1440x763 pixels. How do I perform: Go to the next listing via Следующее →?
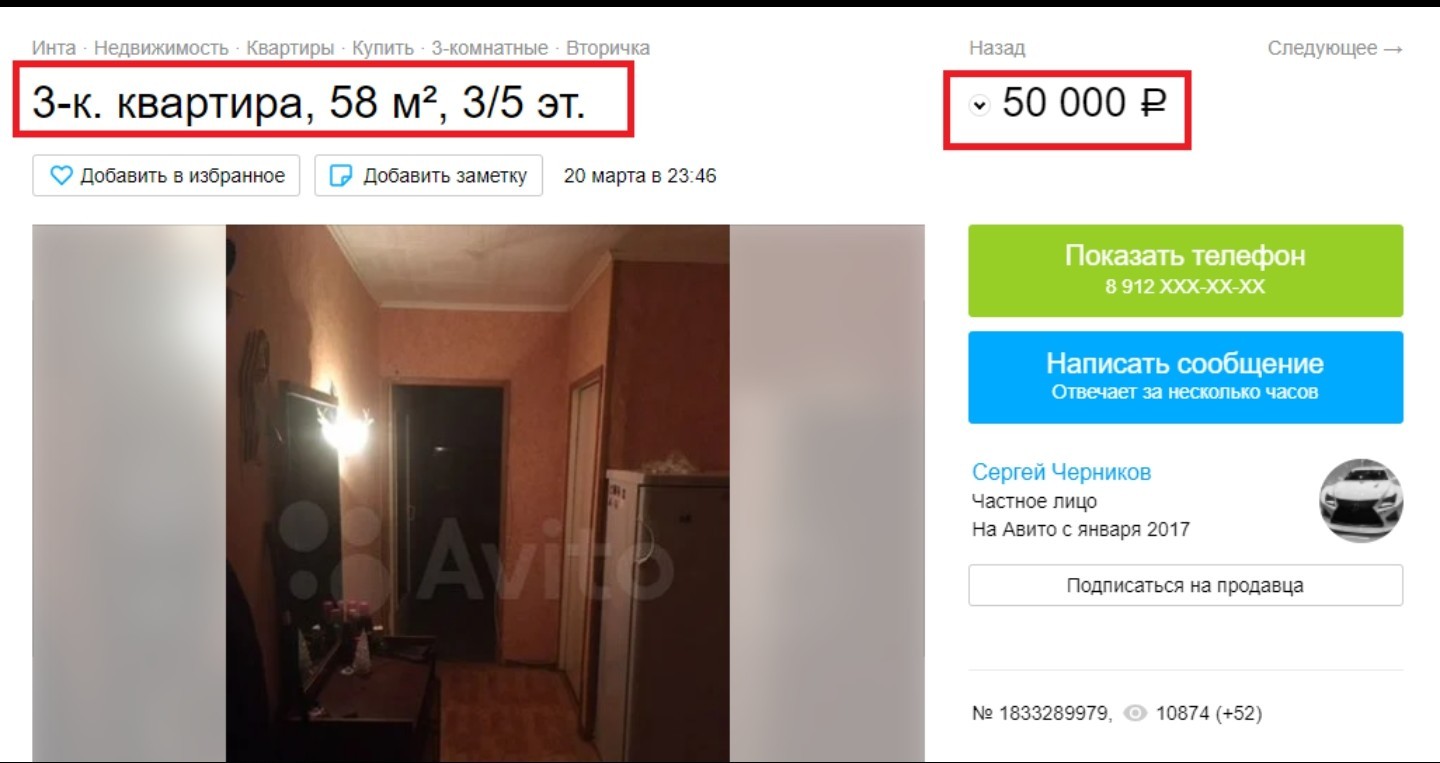[1336, 48]
